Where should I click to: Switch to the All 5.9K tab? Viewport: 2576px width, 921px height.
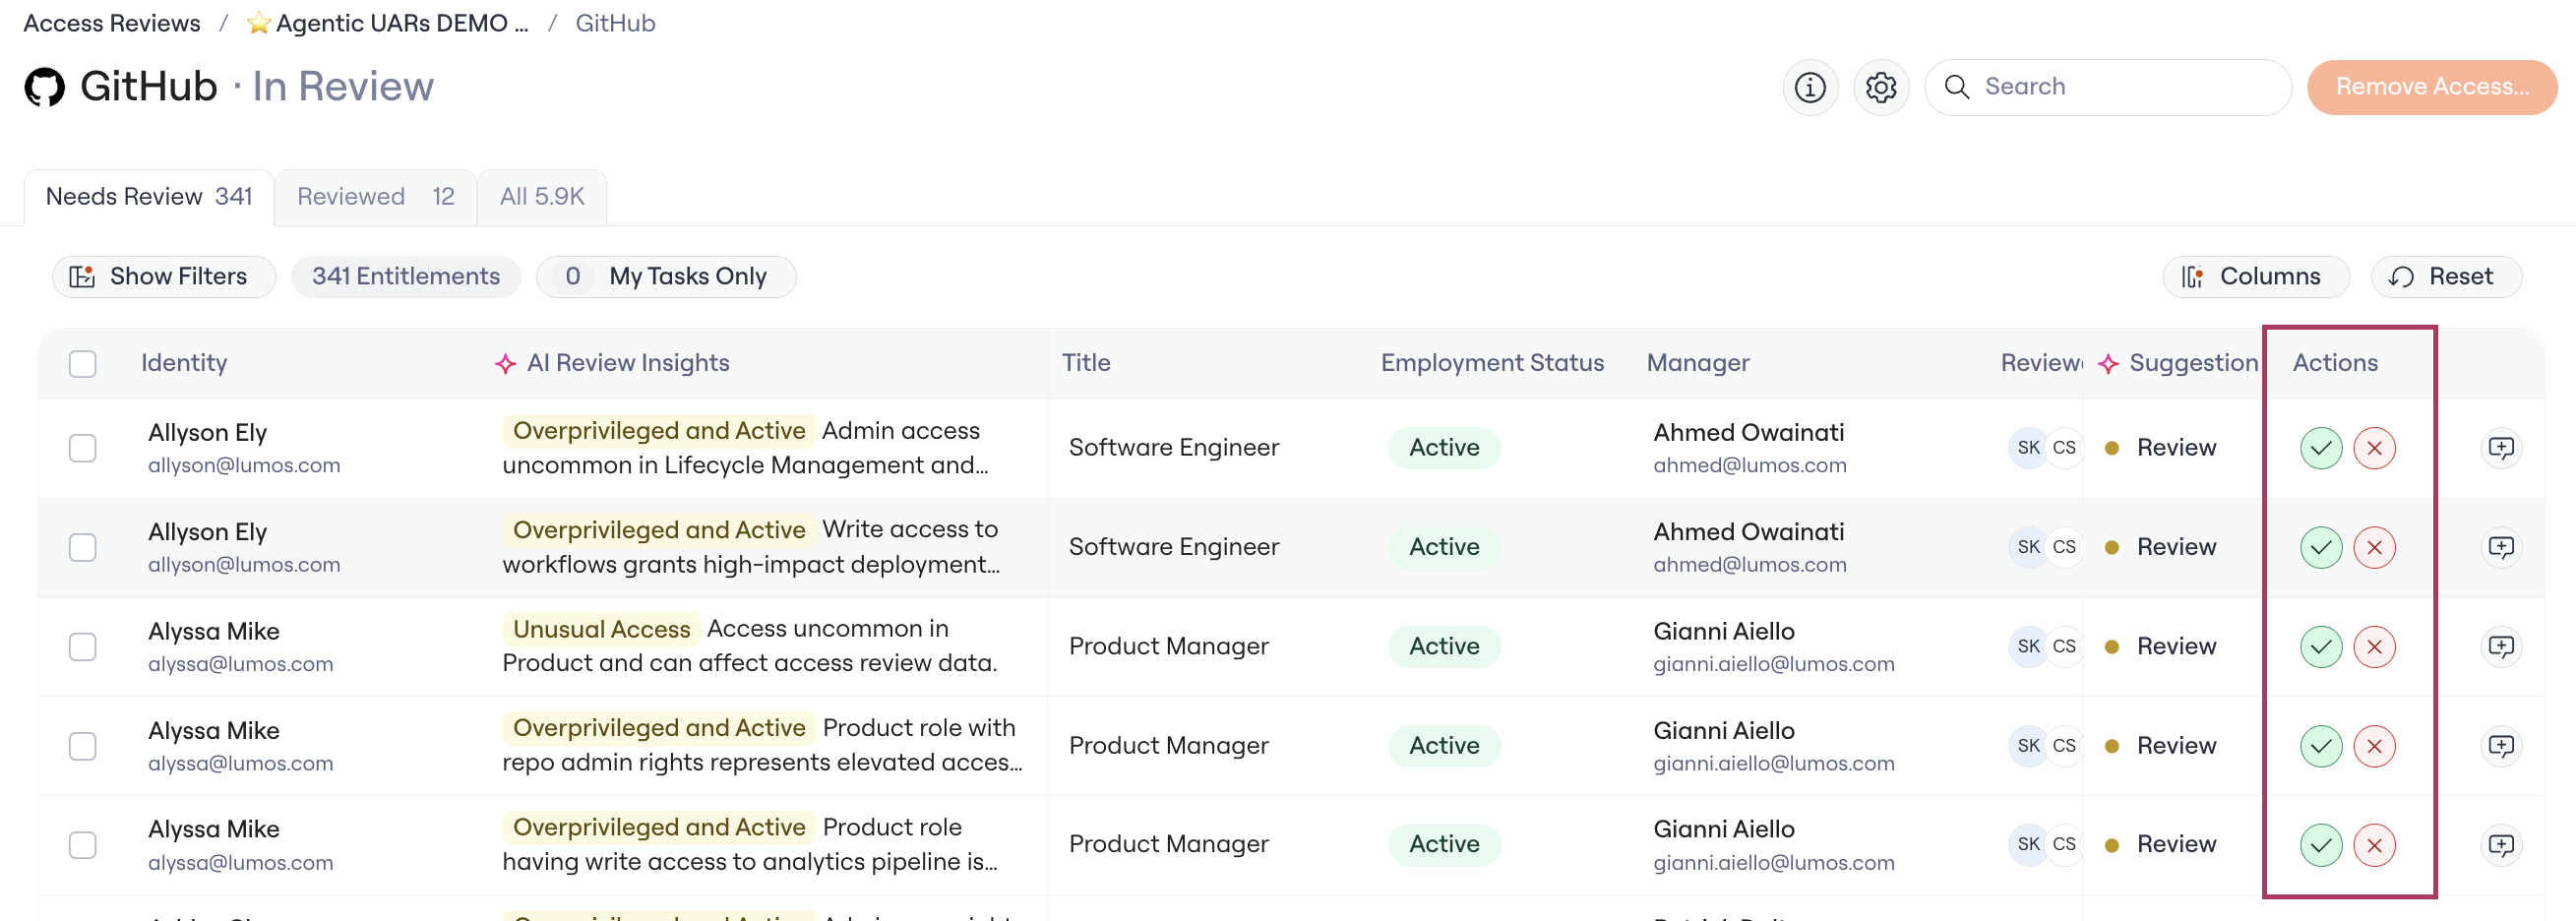(542, 197)
